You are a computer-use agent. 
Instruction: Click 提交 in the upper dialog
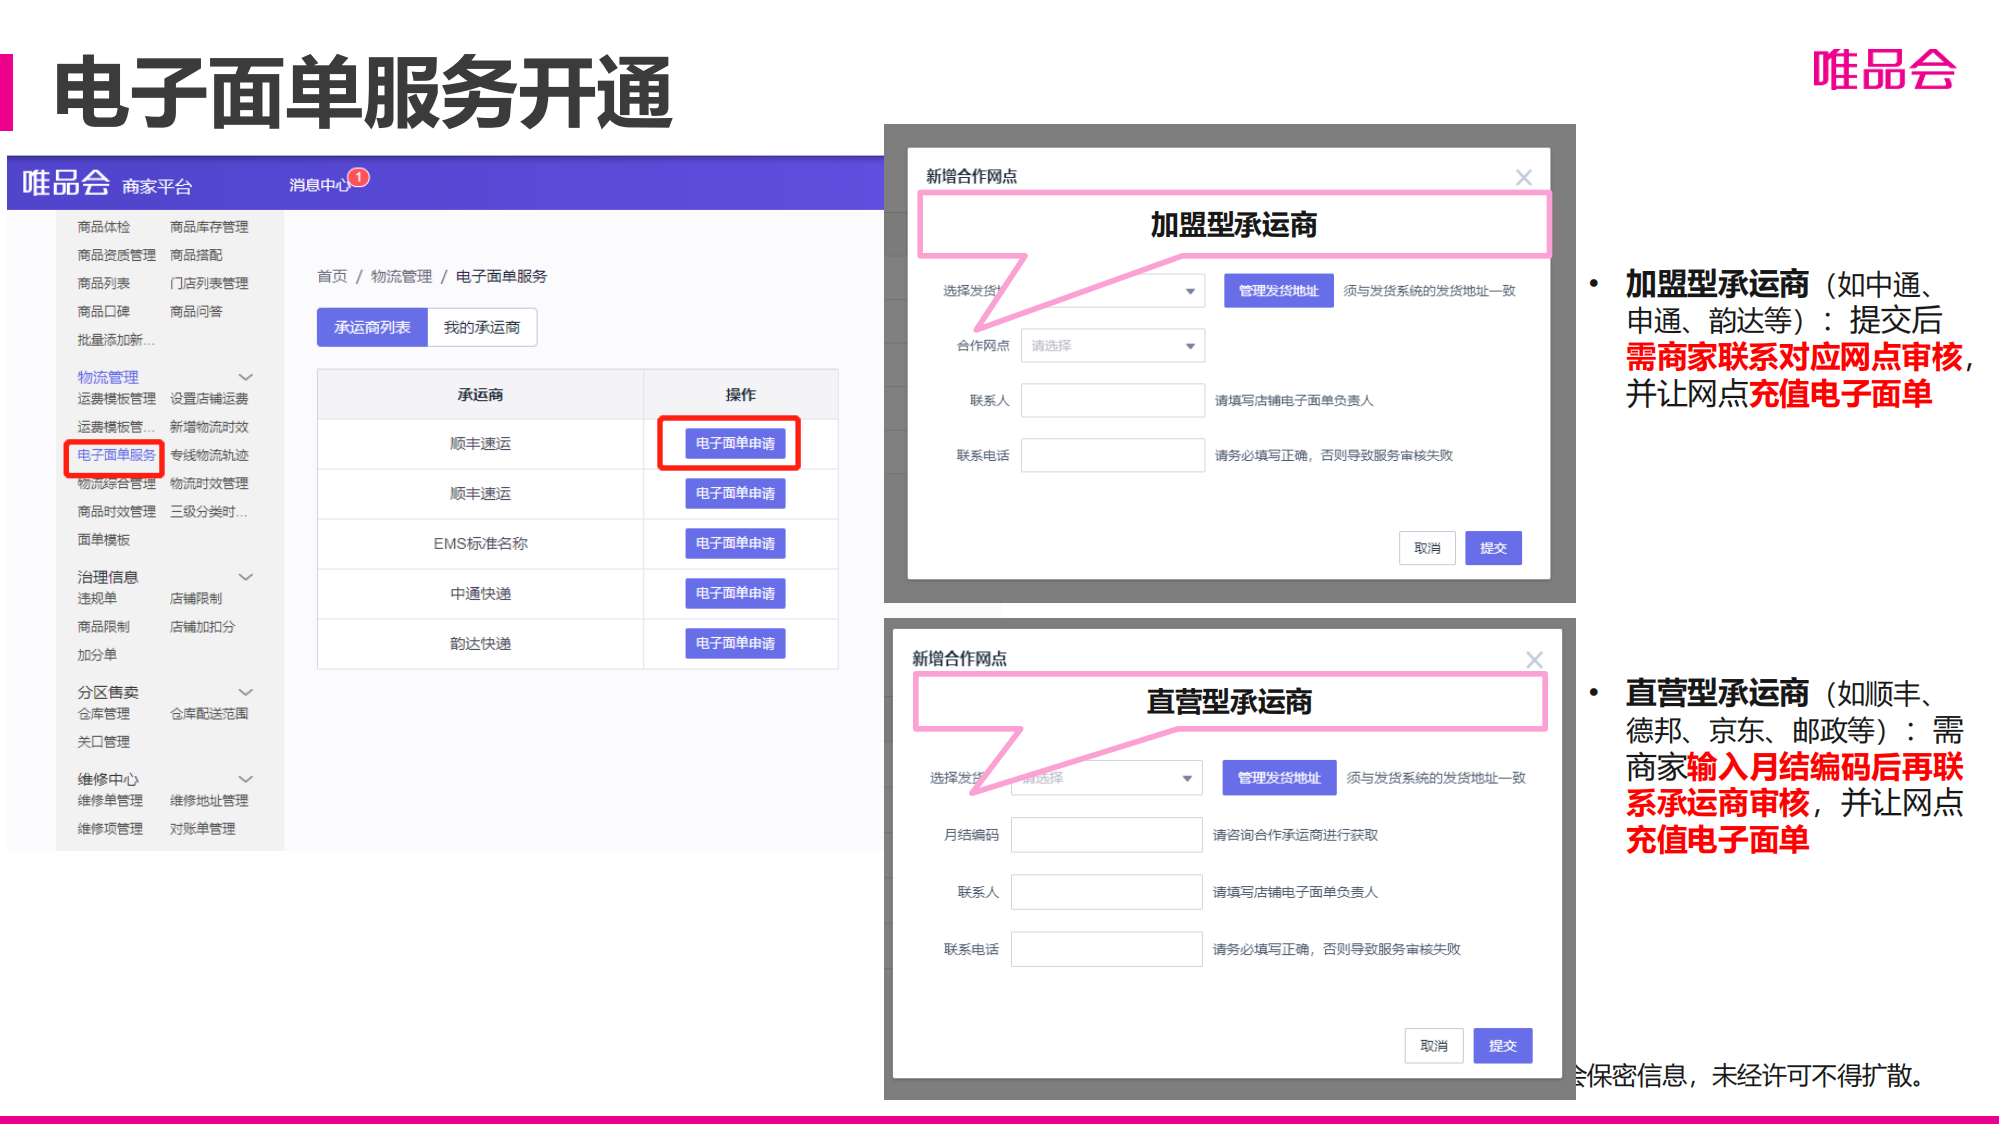click(x=1493, y=548)
